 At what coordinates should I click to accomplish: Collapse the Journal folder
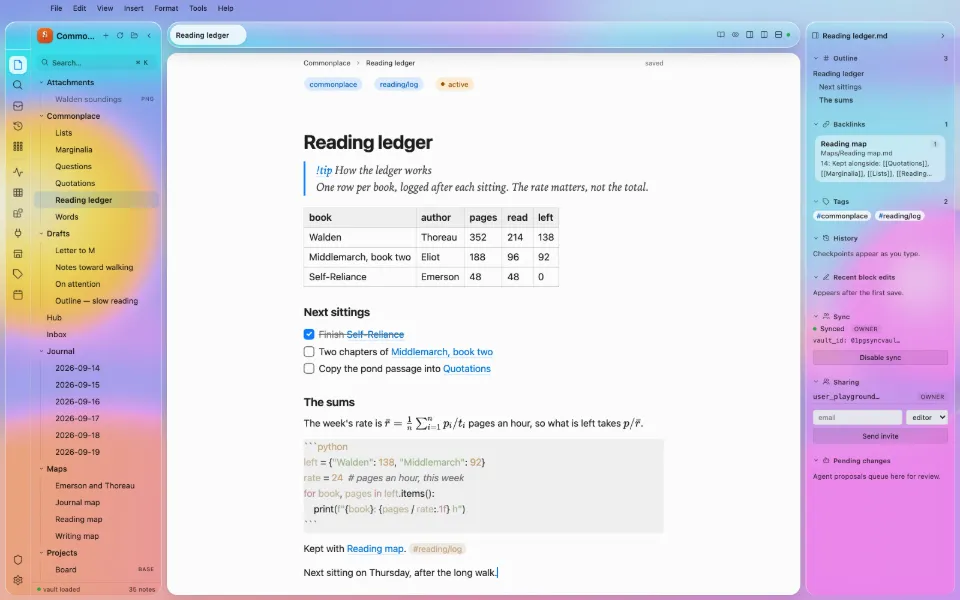pyautogui.click(x=42, y=351)
